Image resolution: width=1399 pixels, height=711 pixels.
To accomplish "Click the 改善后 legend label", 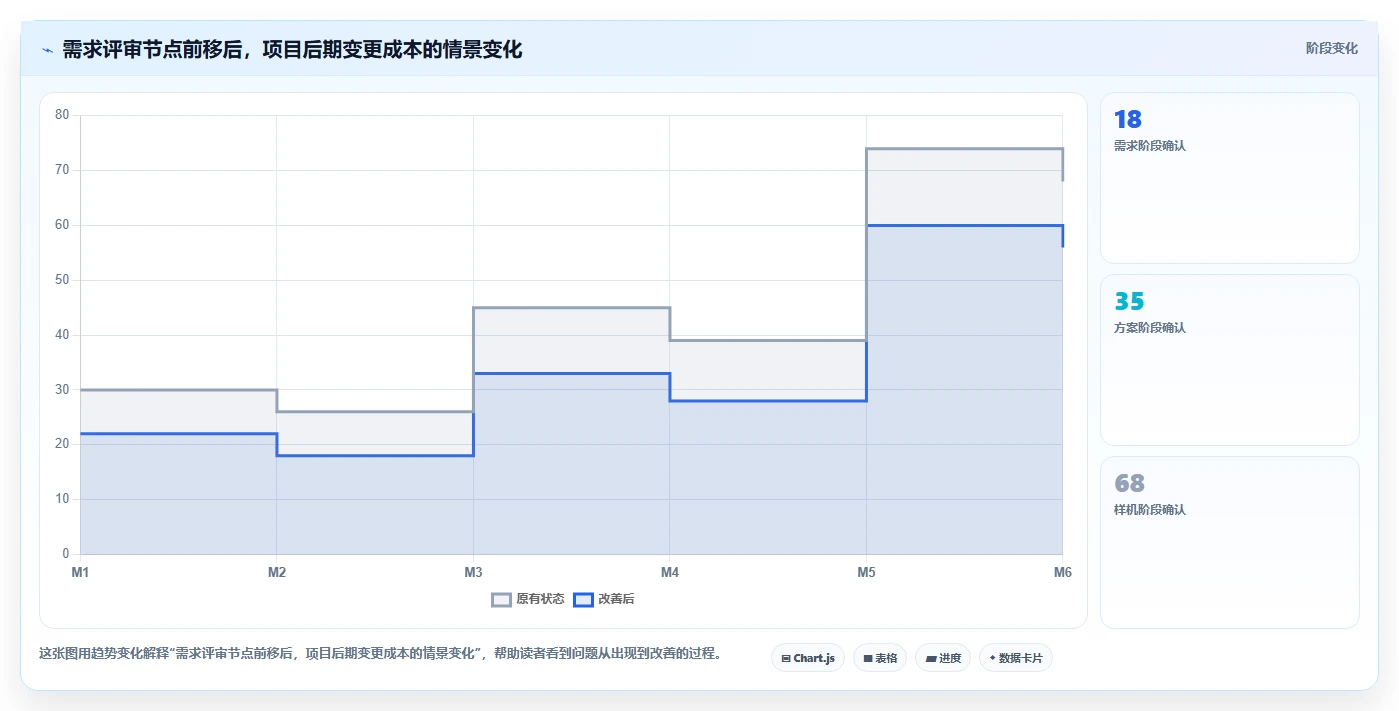I will pyautogui.click(x=616, y=600).
